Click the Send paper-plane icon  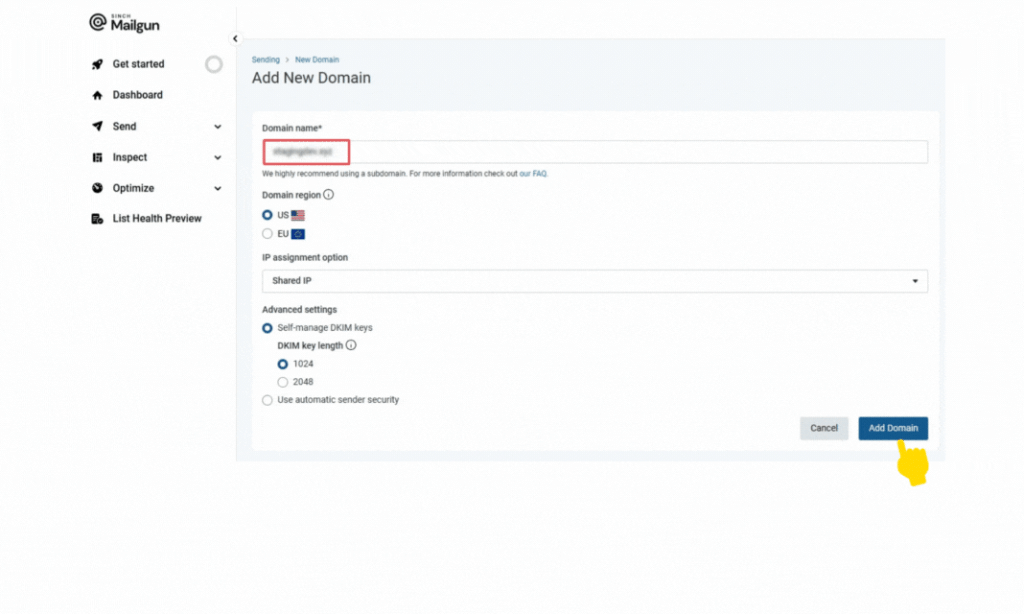[99, 126]
